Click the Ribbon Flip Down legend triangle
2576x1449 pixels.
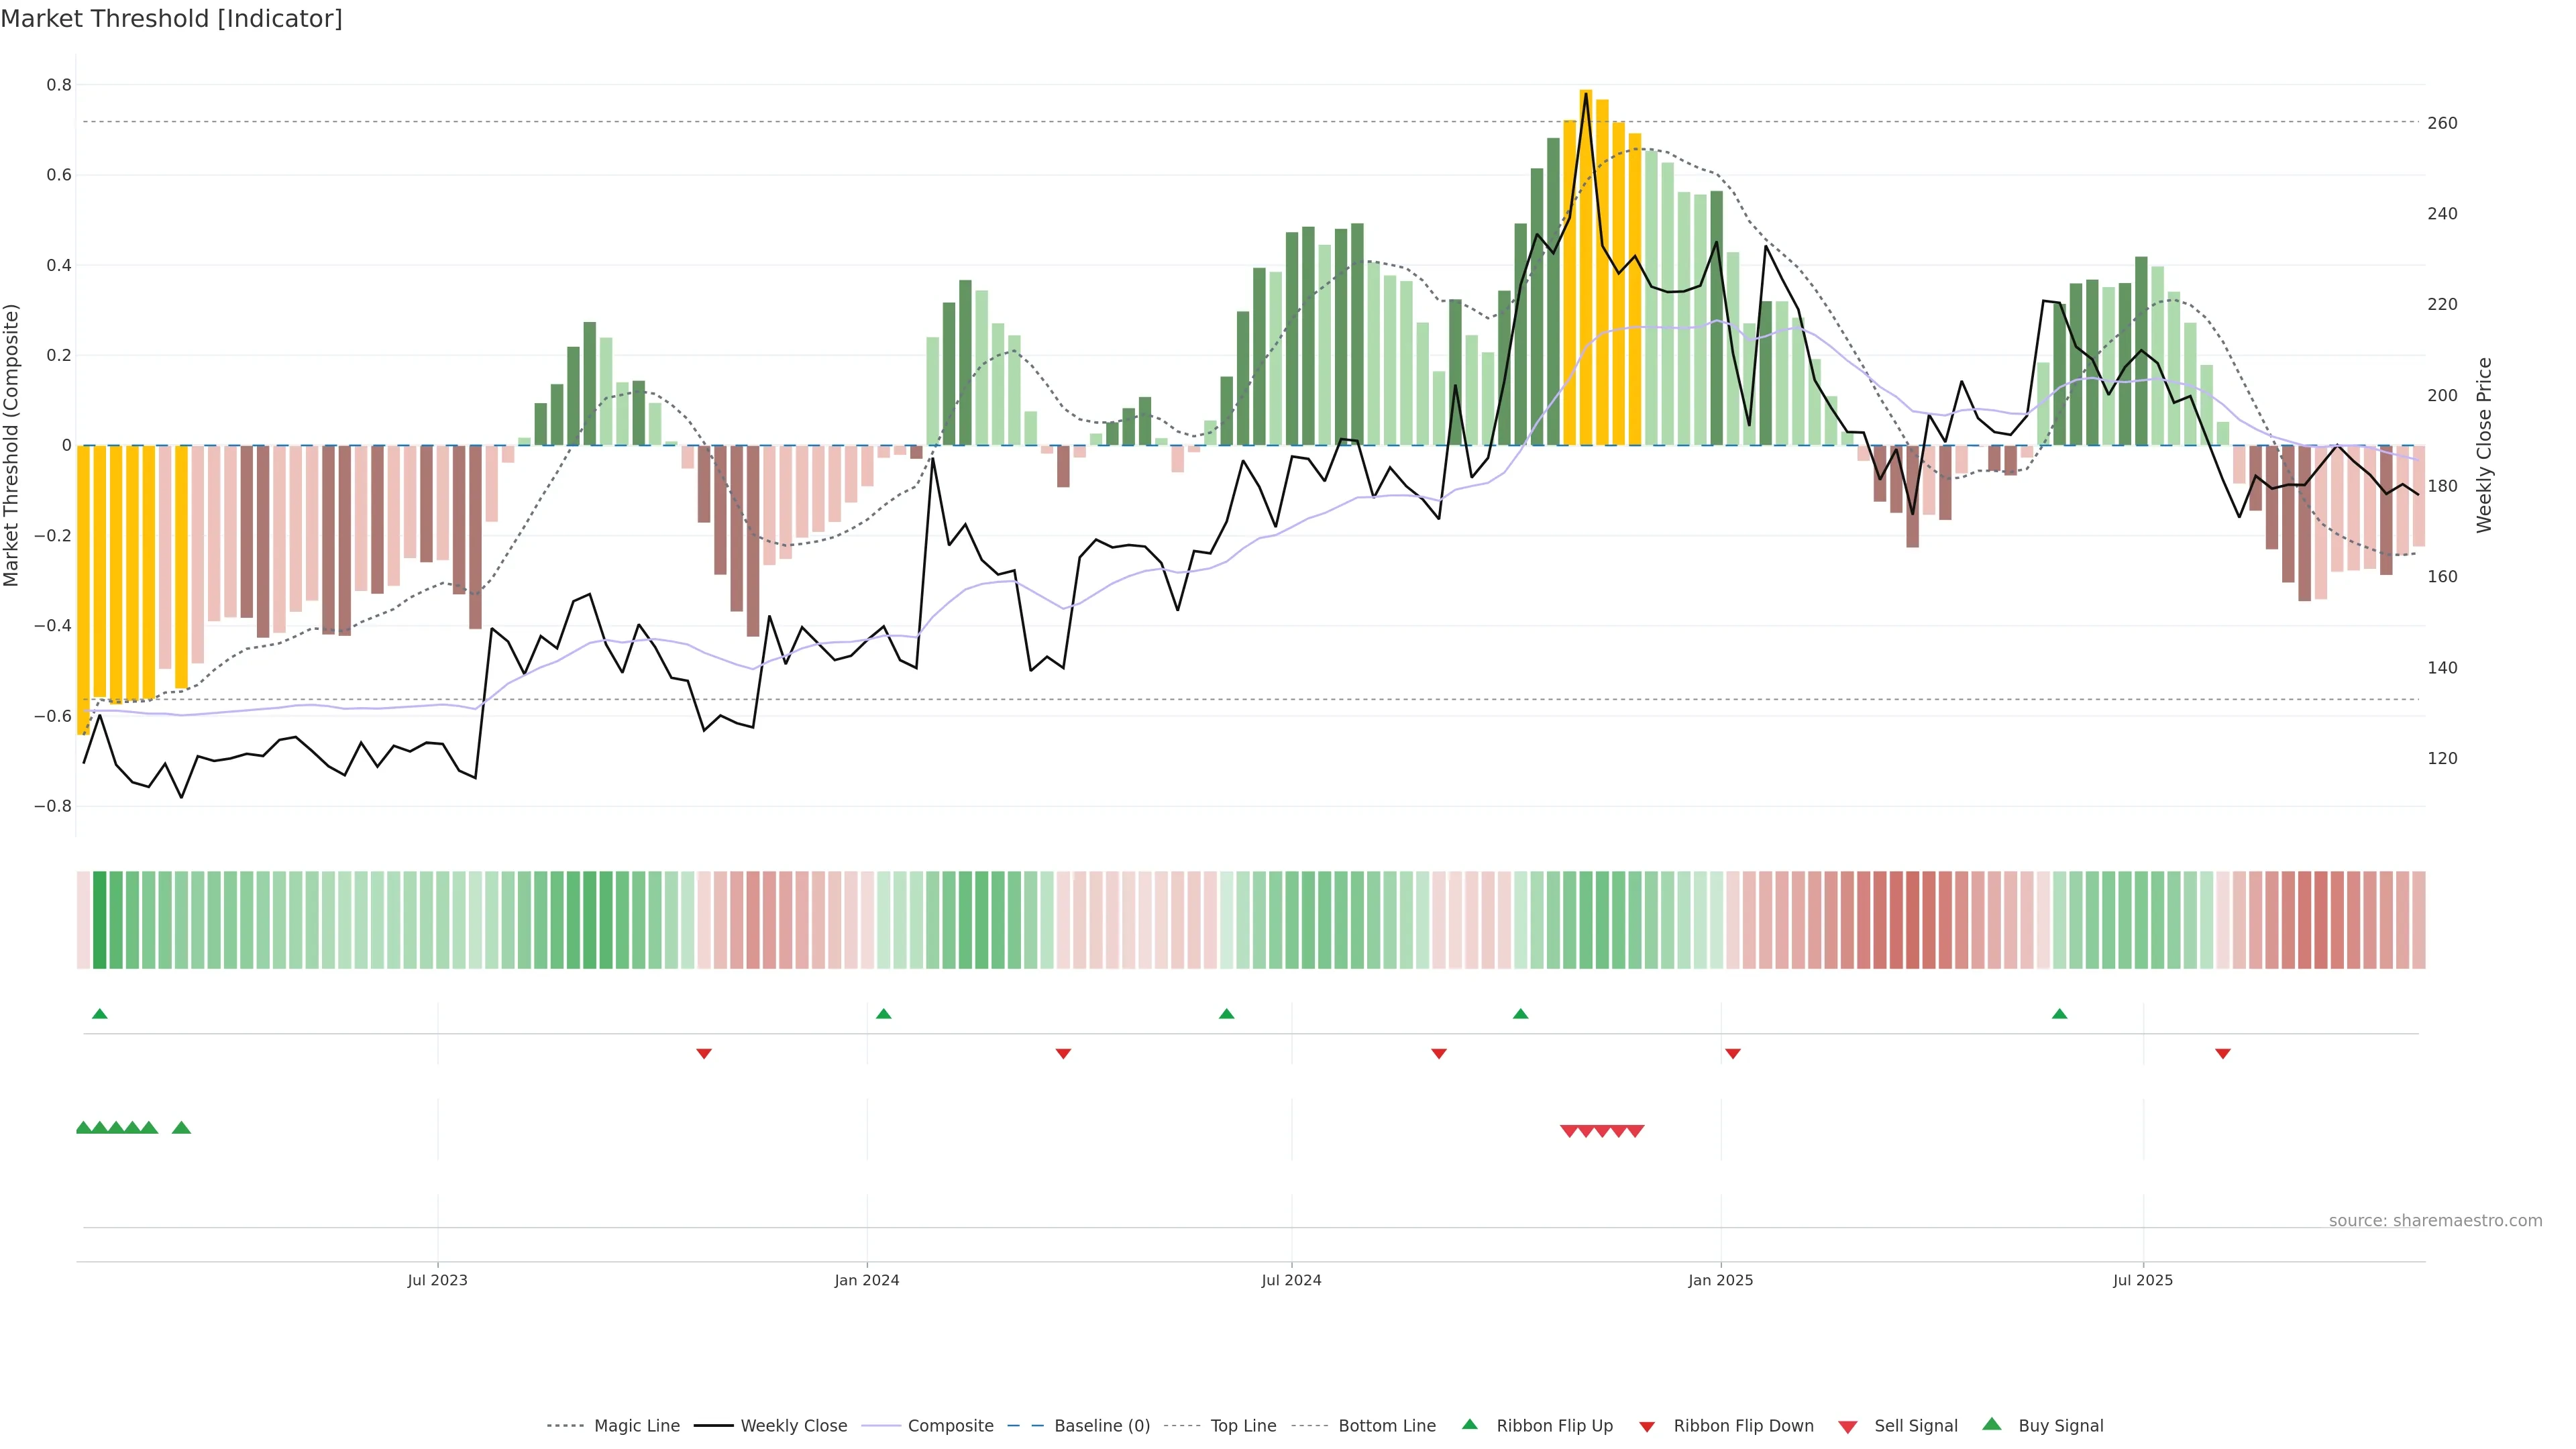coord(1647,1426)
